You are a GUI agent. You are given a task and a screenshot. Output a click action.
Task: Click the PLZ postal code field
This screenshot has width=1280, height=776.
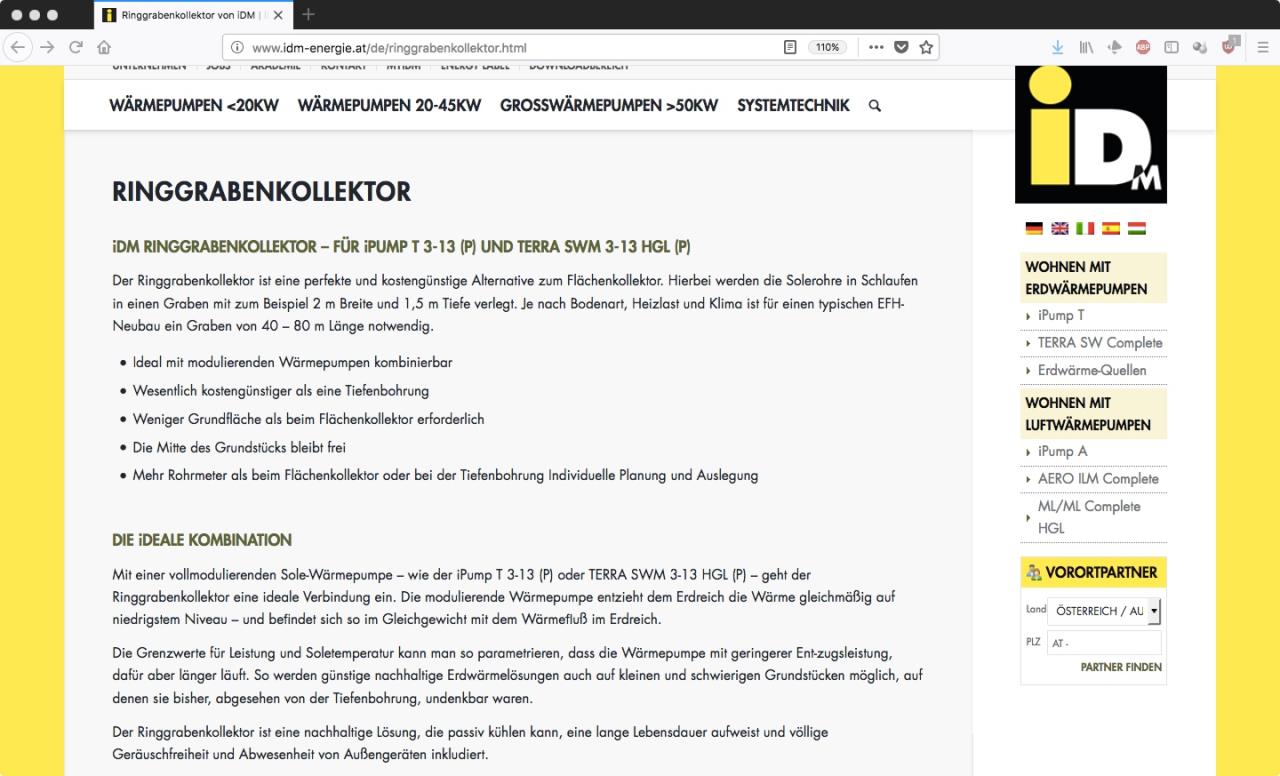point(1105,643)
